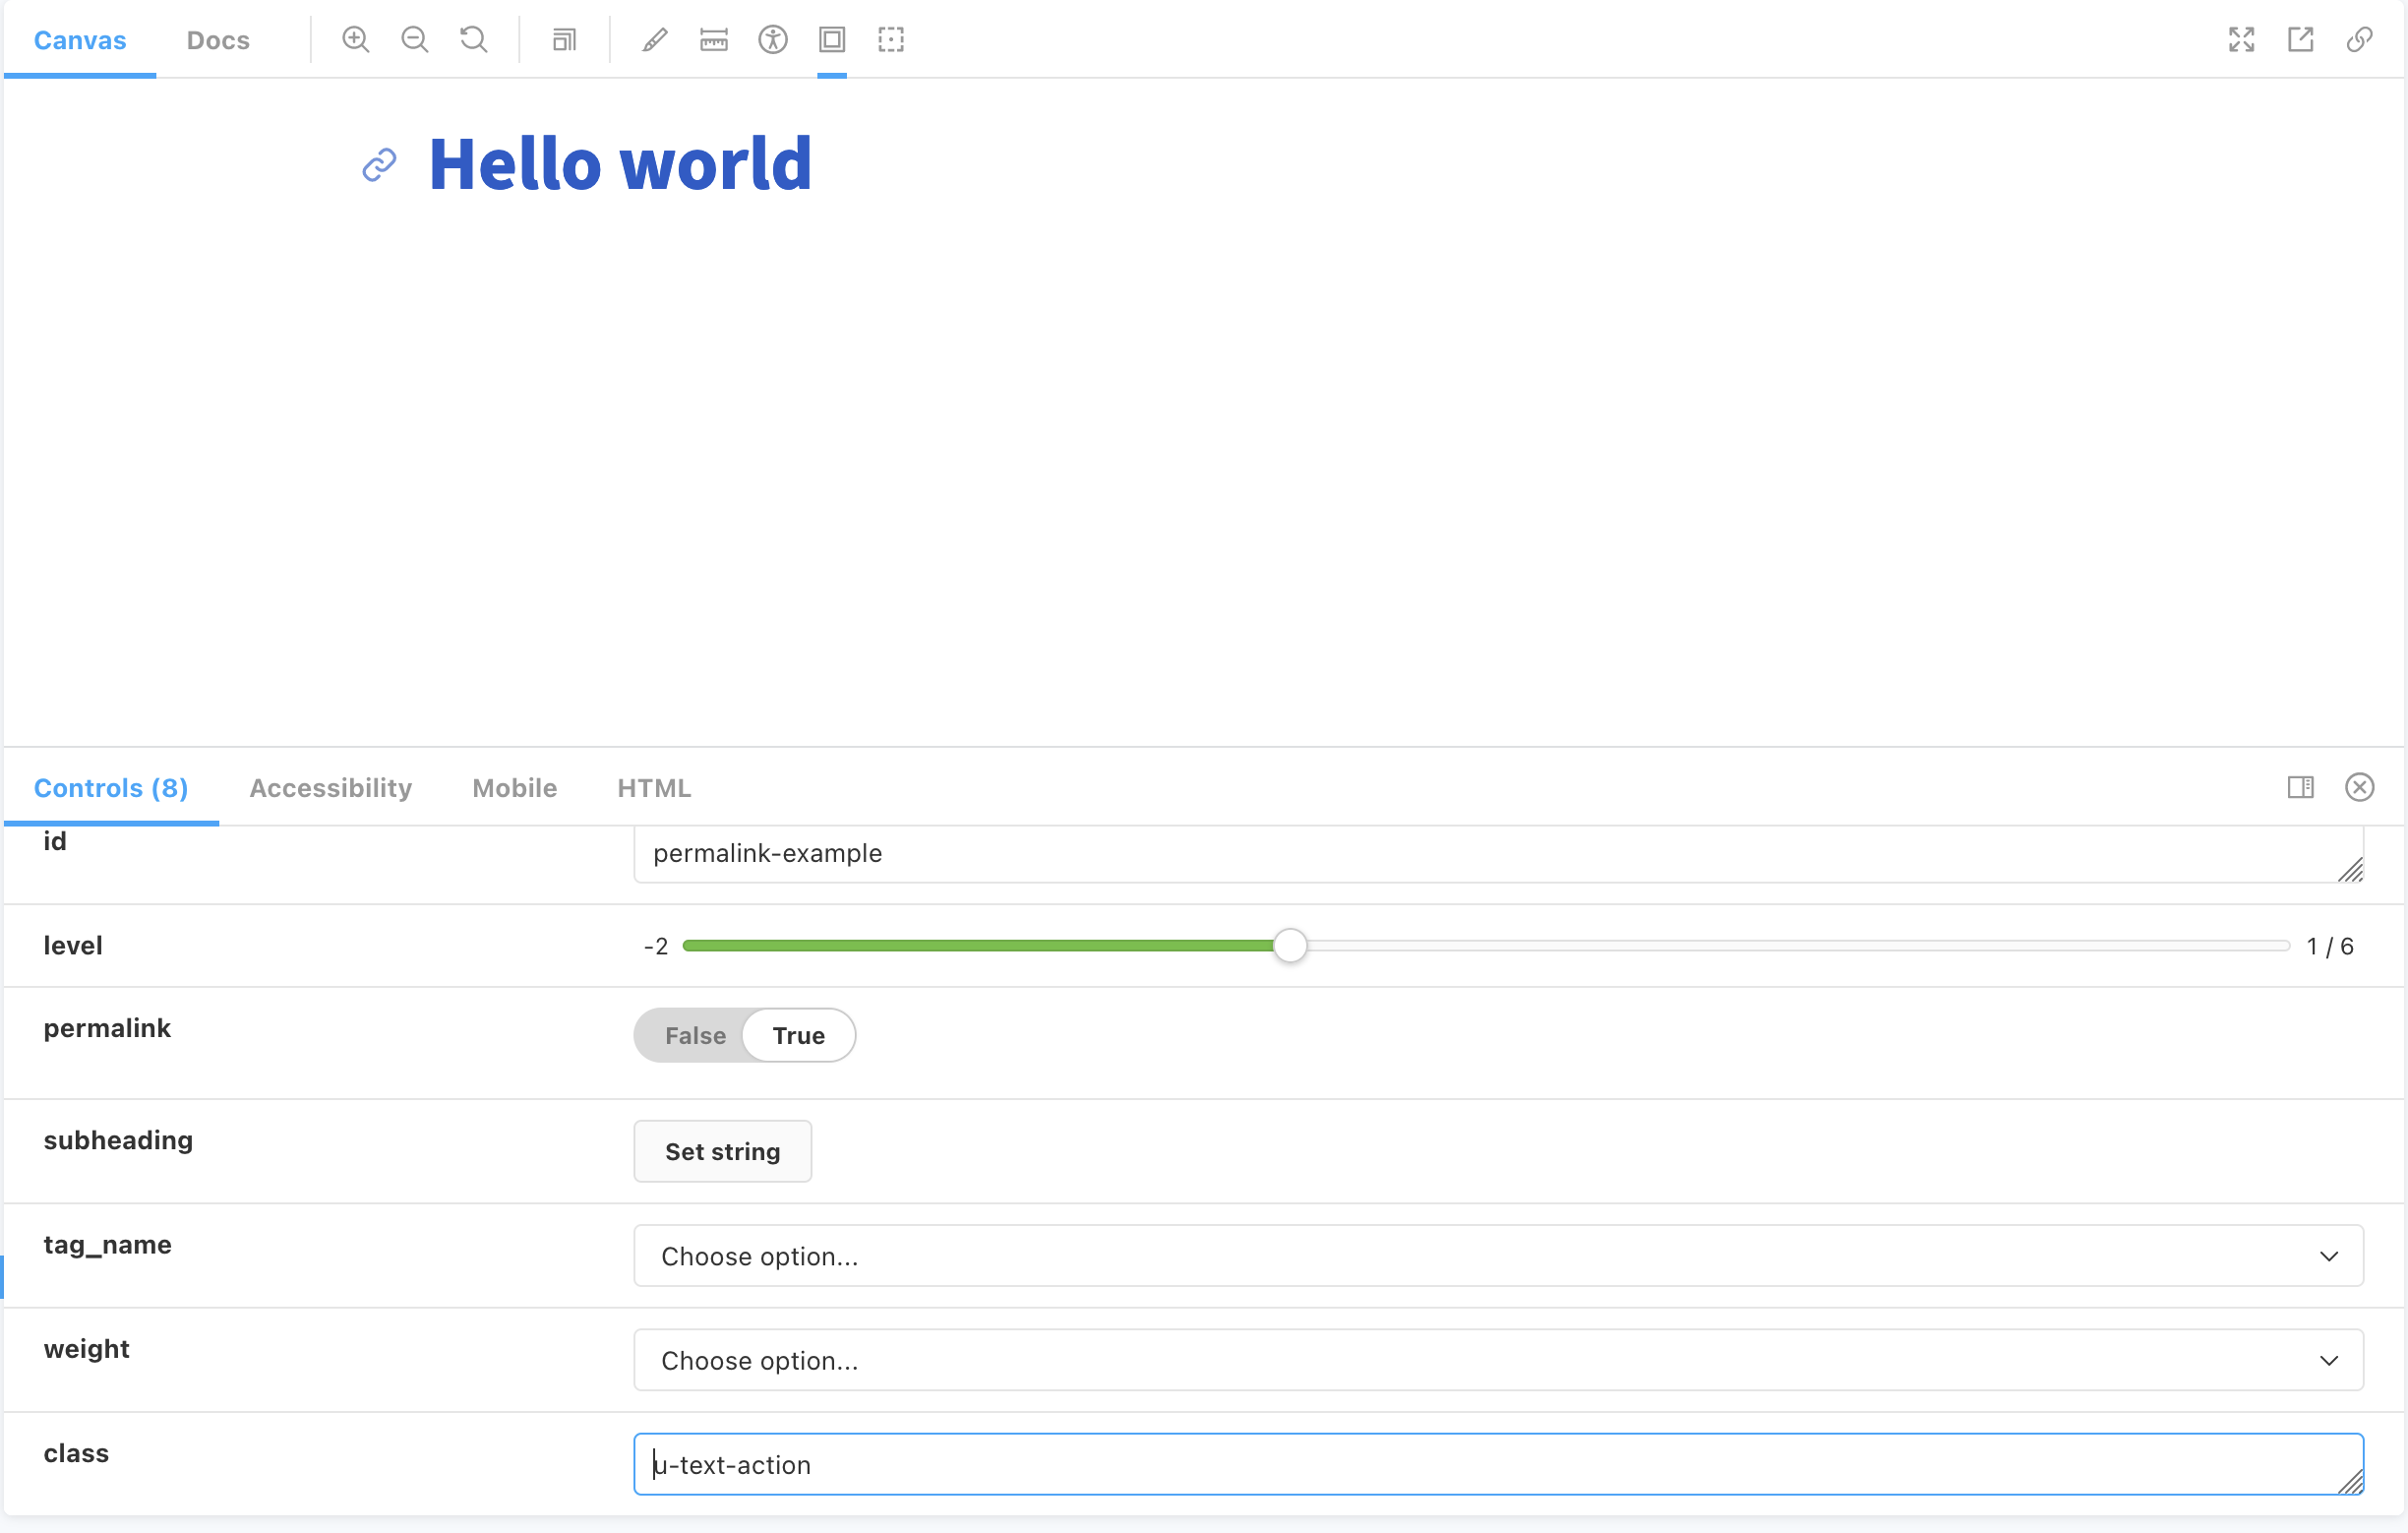Screen dimensions: 2408x1533
Task: Reset zoom with the toolbar icon
Action: click(x=473, y=40)
